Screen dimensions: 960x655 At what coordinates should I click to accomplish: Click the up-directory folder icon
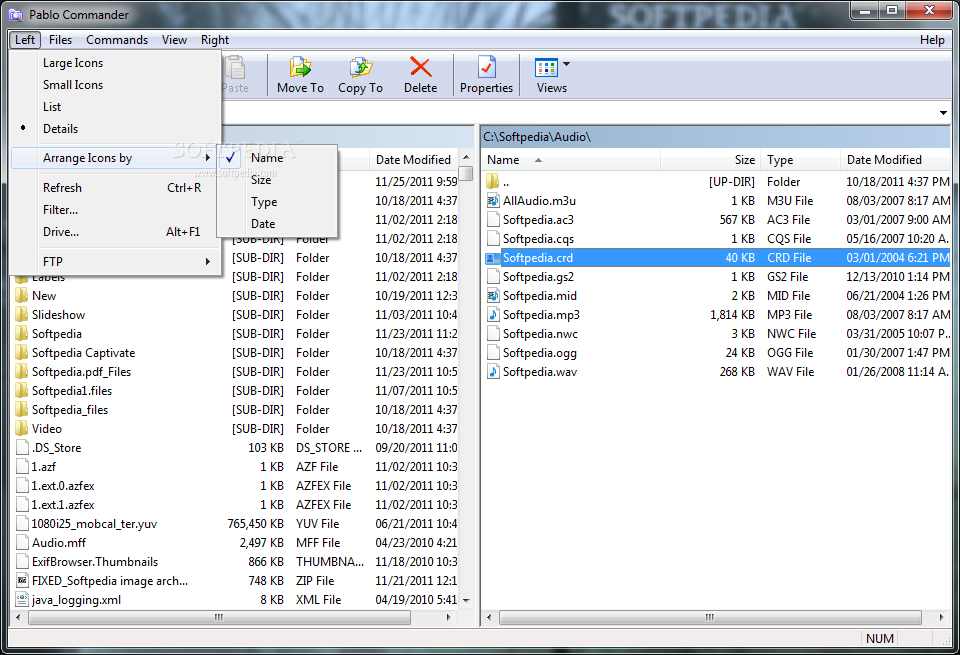pos(493,181)
